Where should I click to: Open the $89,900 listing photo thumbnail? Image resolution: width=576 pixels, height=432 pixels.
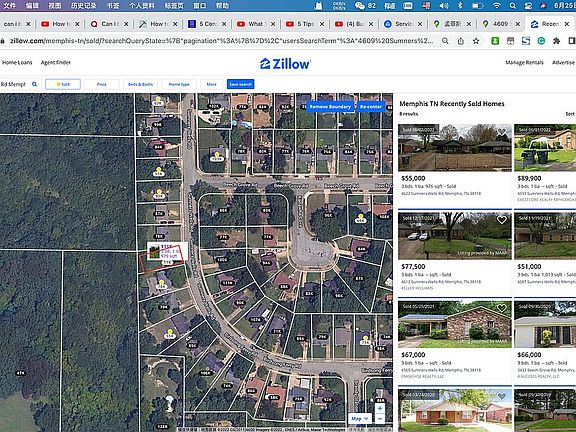pyautogui.click(x=545, y=148)
